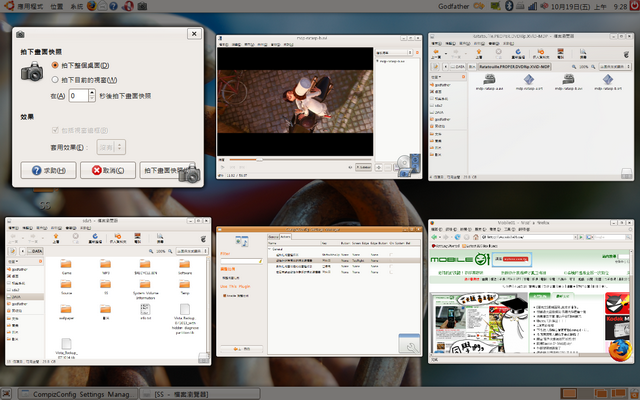640x400 pixels.
Task: Click the show desktop icon on the bottom panel
Action: tap(7, 394)
